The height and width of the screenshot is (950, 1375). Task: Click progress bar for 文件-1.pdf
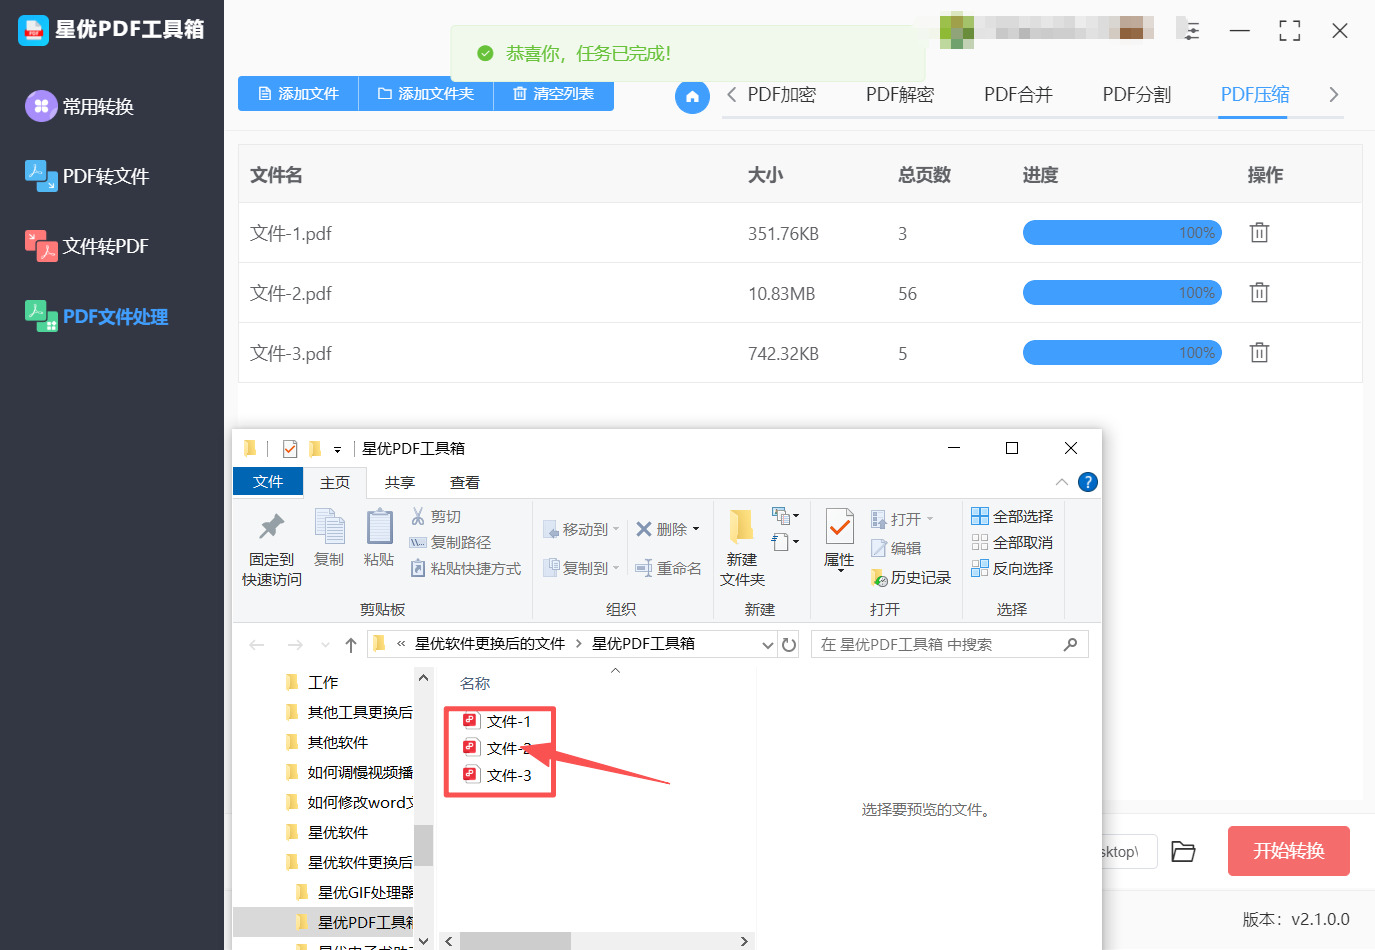click(x=1122, y=232)
